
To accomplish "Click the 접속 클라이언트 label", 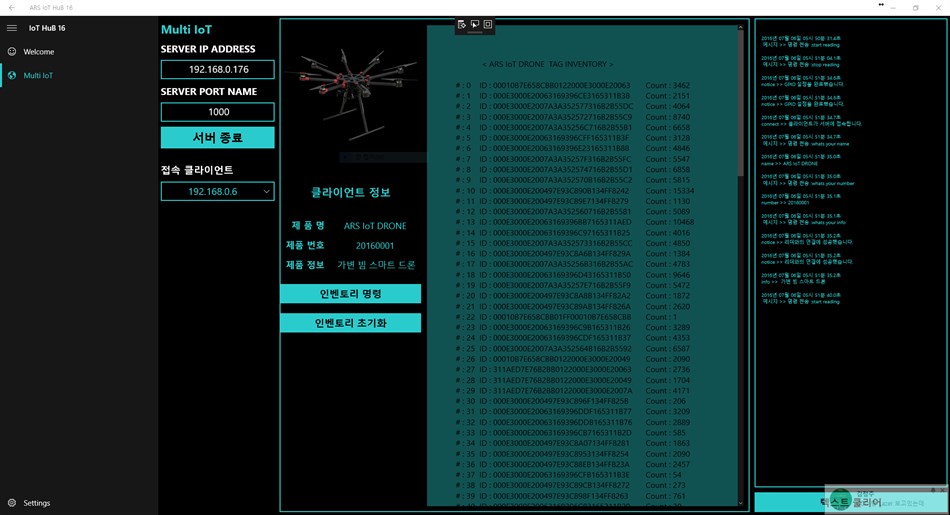I will click(x=197, y=170).
